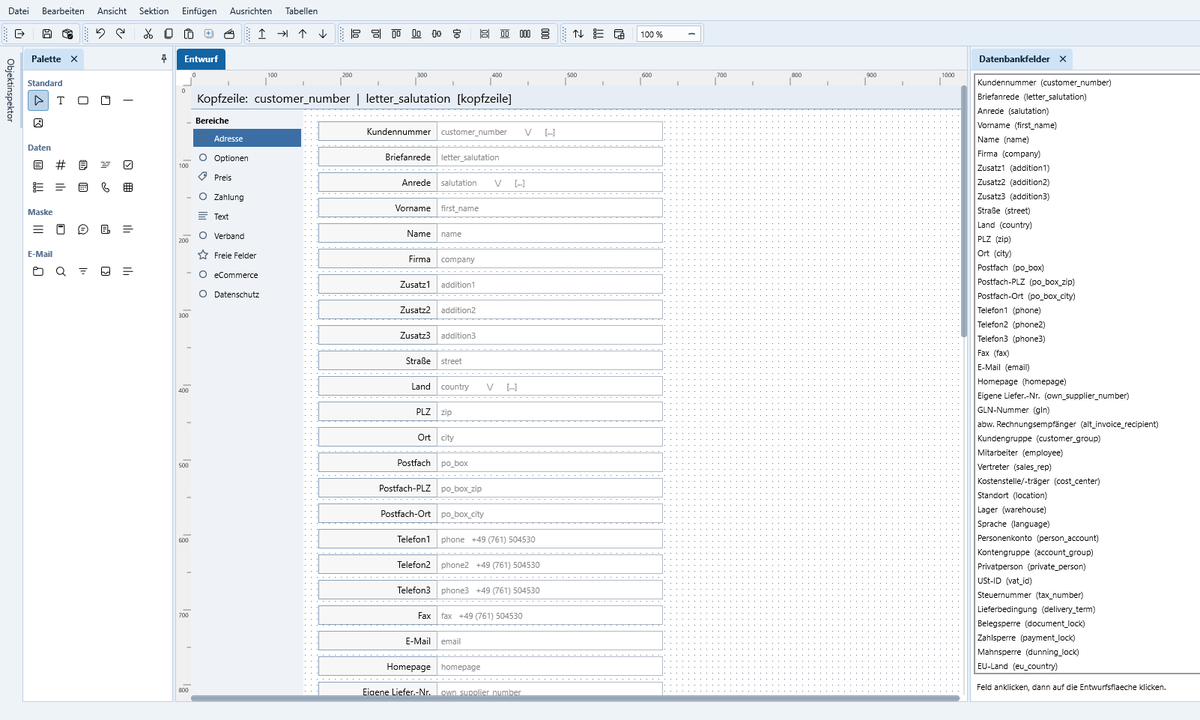Pick the checkbox element under Daten
The height and width of the screenshot is (720, 1200).
(128, 164)
